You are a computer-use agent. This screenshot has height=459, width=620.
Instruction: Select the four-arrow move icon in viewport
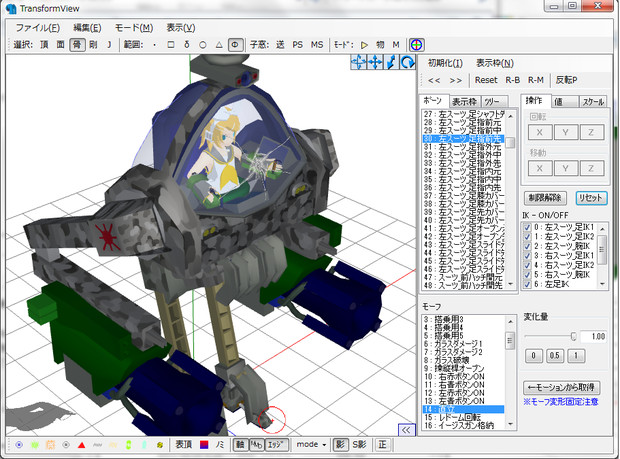pyautogui.click(x=375, y=62)
